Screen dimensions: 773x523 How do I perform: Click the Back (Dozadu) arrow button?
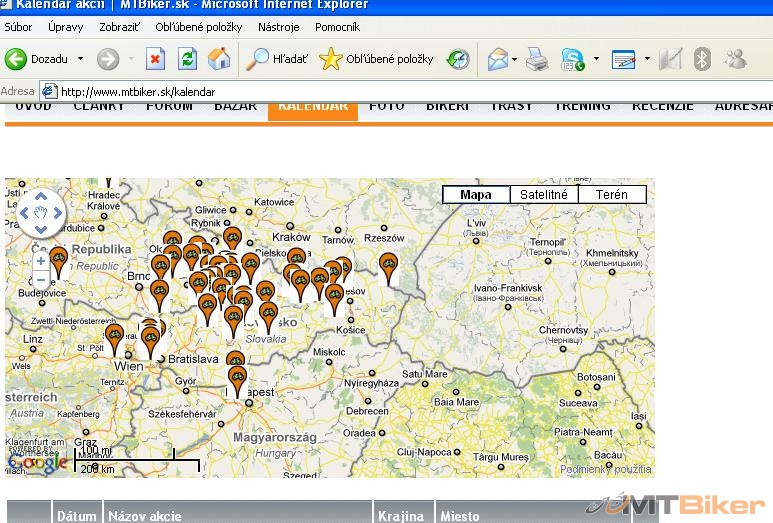pos(17,59)
